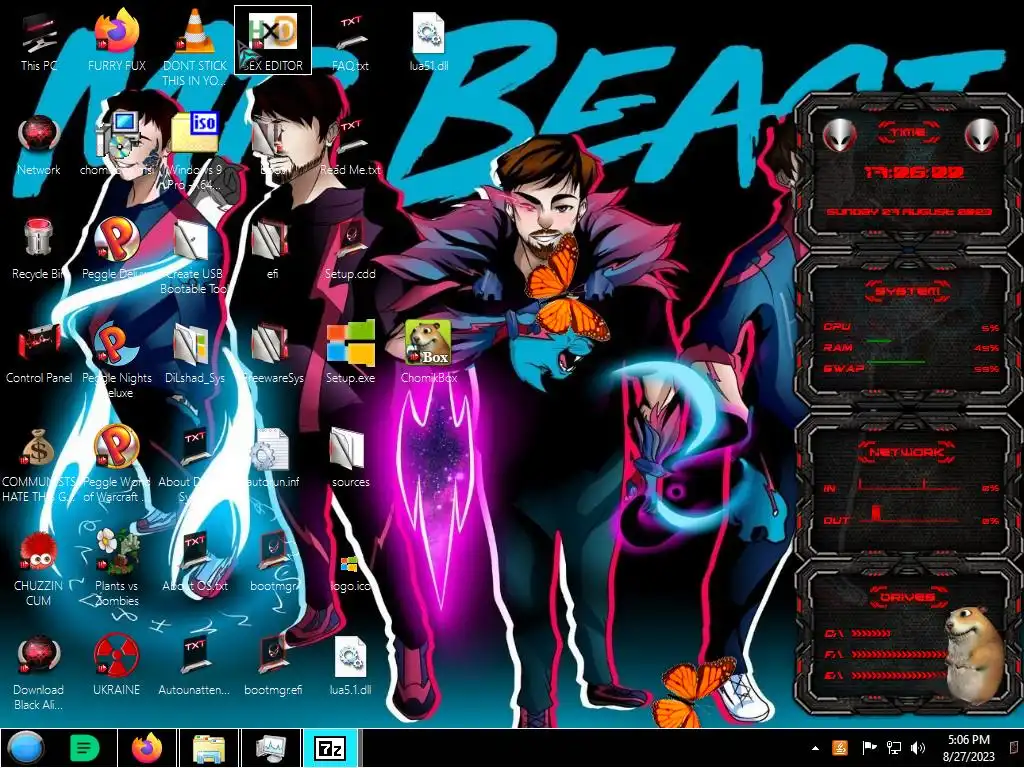This screenshot has height=768, width=1024.
Task: Open Create USB Bootable Tool icon
Action: [x=194, y=256]
